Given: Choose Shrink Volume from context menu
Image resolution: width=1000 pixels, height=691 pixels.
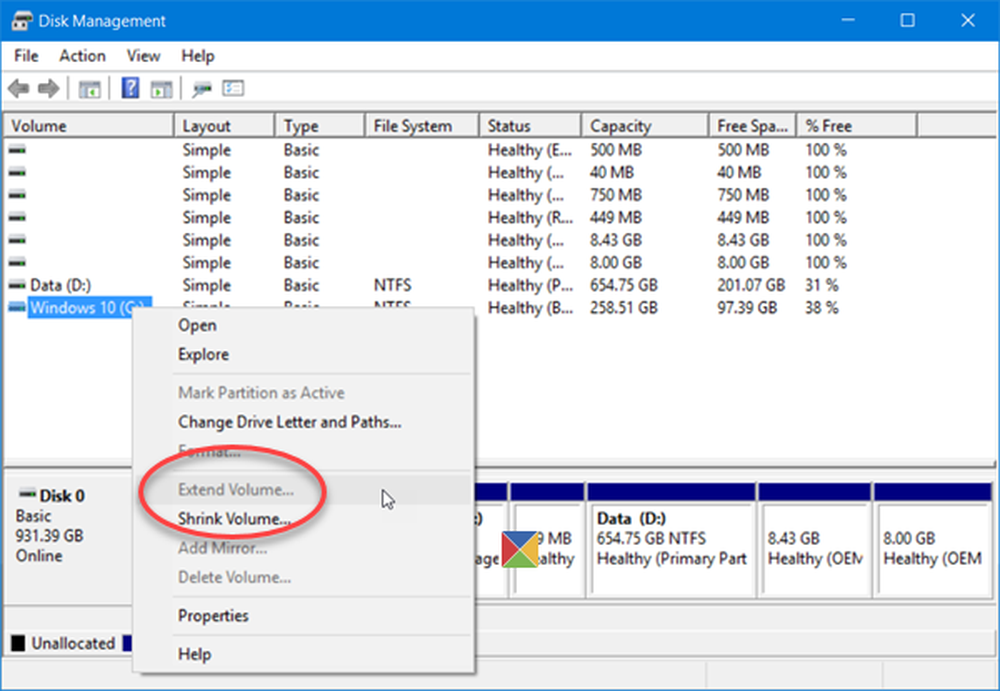Looking at the screenshot, I should pyautogui.click(x=234, y=519).
